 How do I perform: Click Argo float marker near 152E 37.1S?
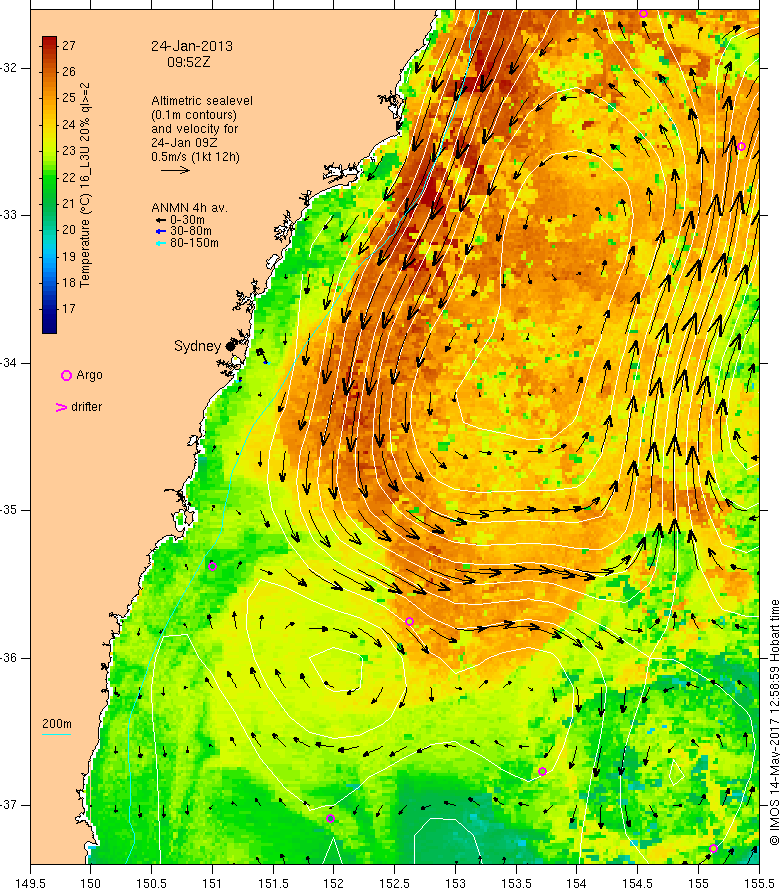pos(330,818)
